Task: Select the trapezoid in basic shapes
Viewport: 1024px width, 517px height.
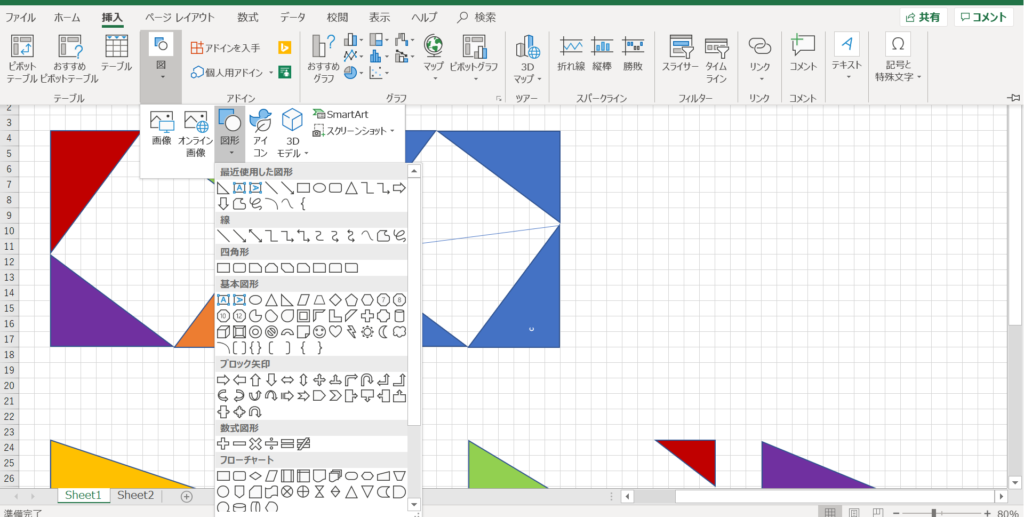Action: pos(319,300)
